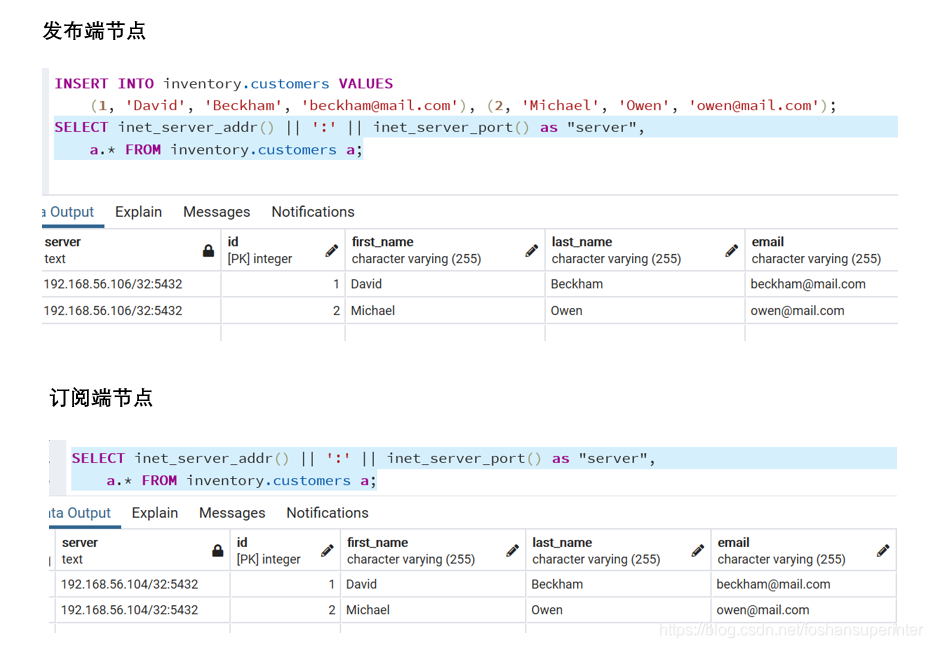Select publisher email column header
This screenshot has height=648, width=933.
click(821, 251)
